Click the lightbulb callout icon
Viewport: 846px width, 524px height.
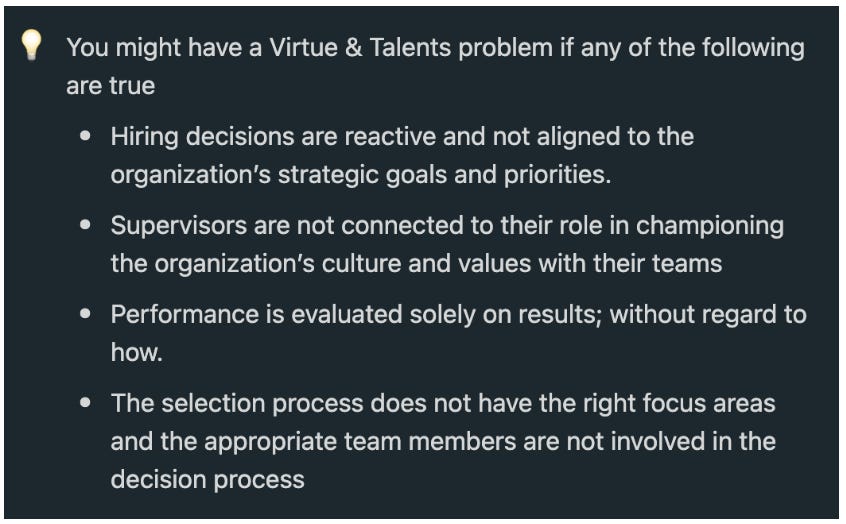point(31,45)
